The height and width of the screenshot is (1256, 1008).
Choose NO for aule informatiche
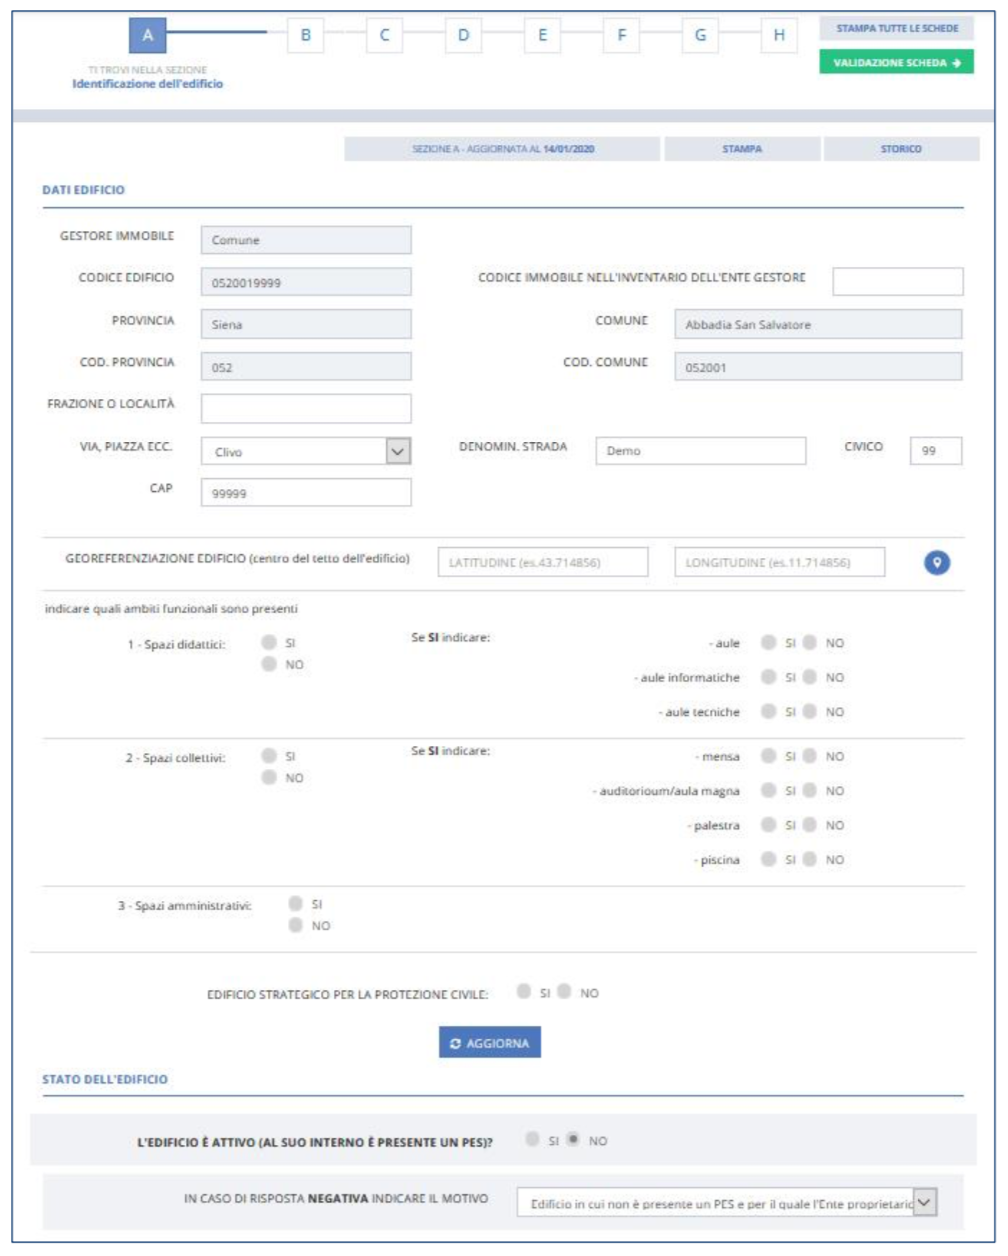point(810,677)
